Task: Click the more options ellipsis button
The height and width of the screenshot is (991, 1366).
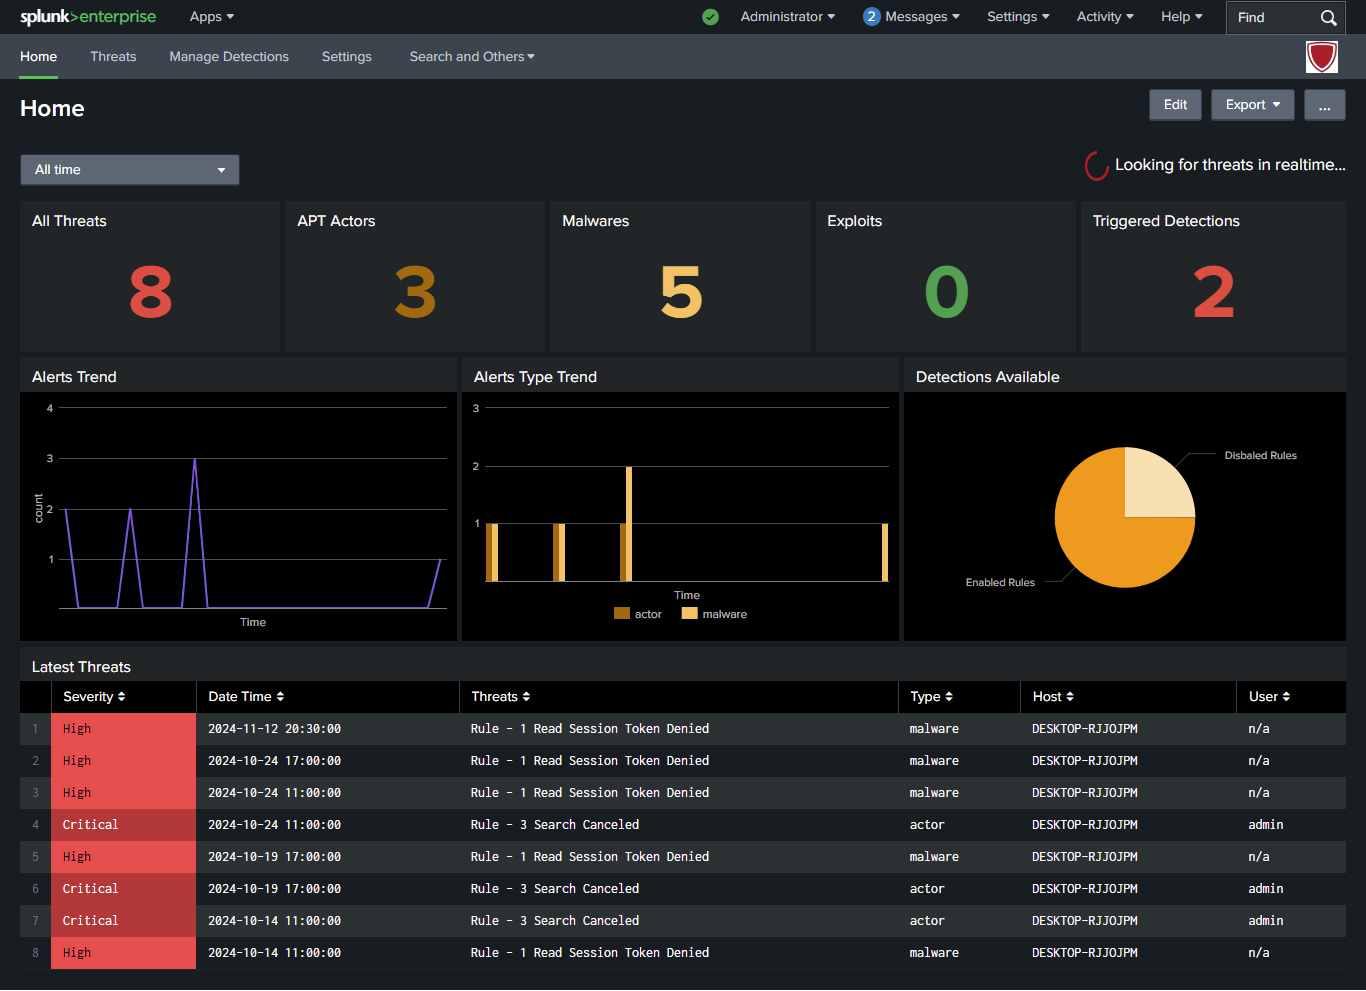Action: tap(1324, 105)
